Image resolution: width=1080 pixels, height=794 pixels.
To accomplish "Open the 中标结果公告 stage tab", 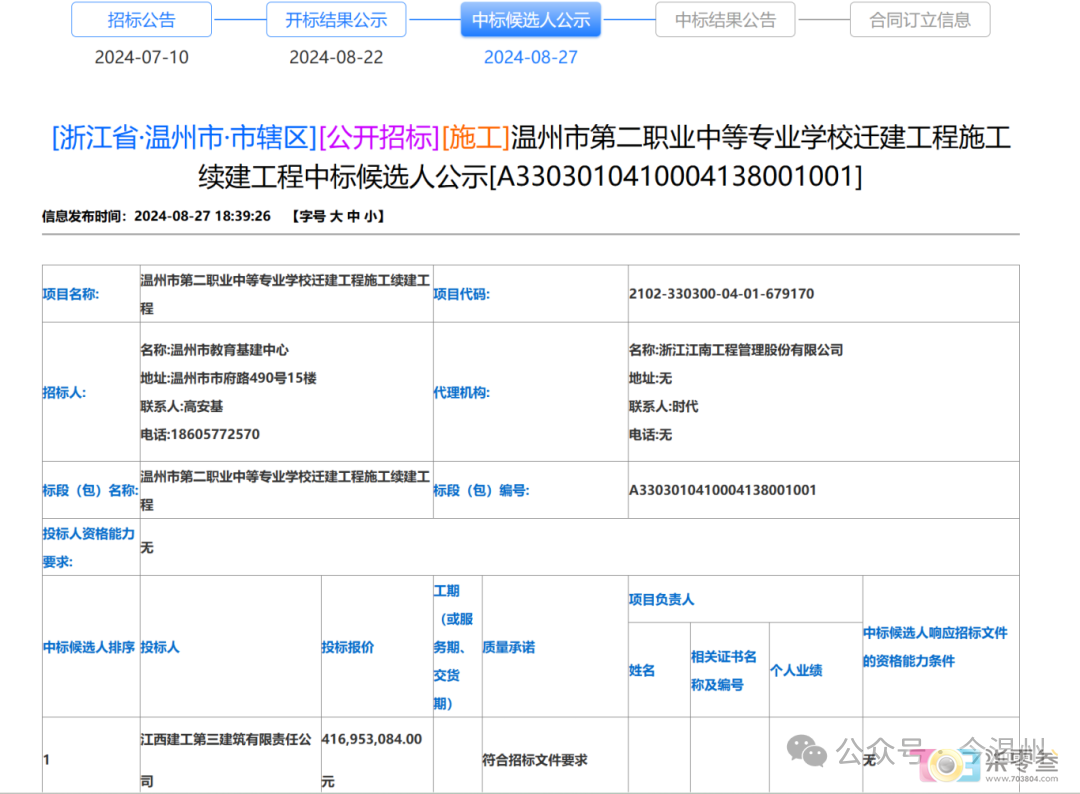I will 725,20.
